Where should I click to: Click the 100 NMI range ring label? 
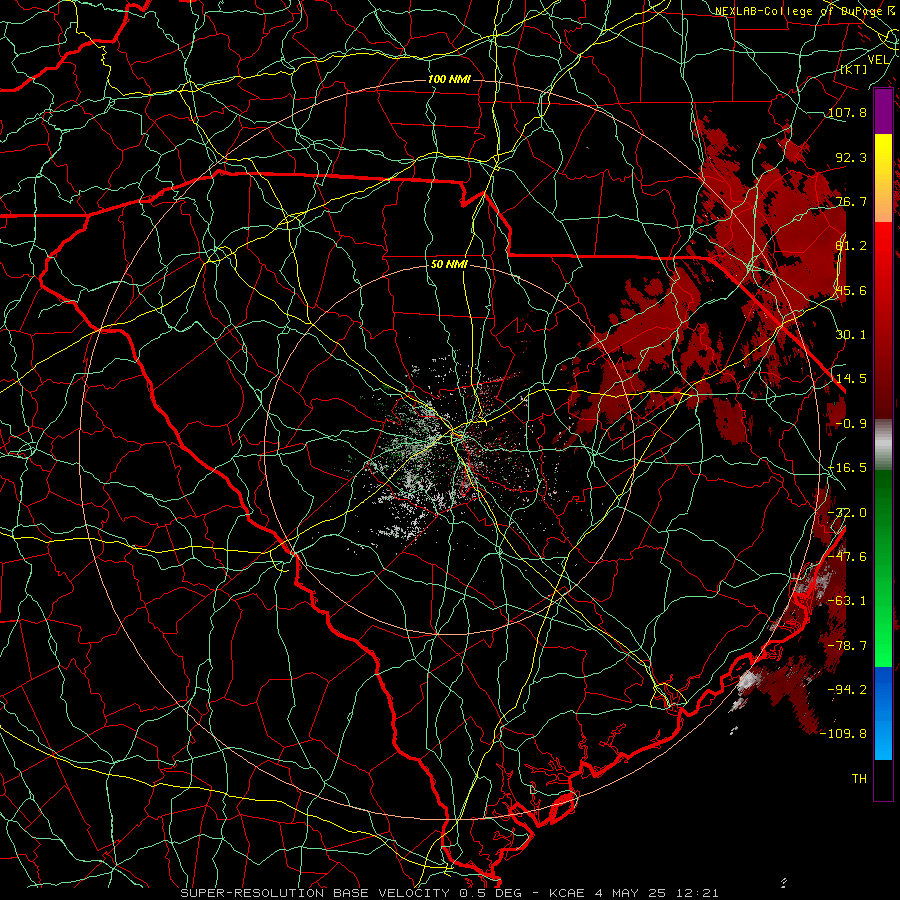coord(449,79)
